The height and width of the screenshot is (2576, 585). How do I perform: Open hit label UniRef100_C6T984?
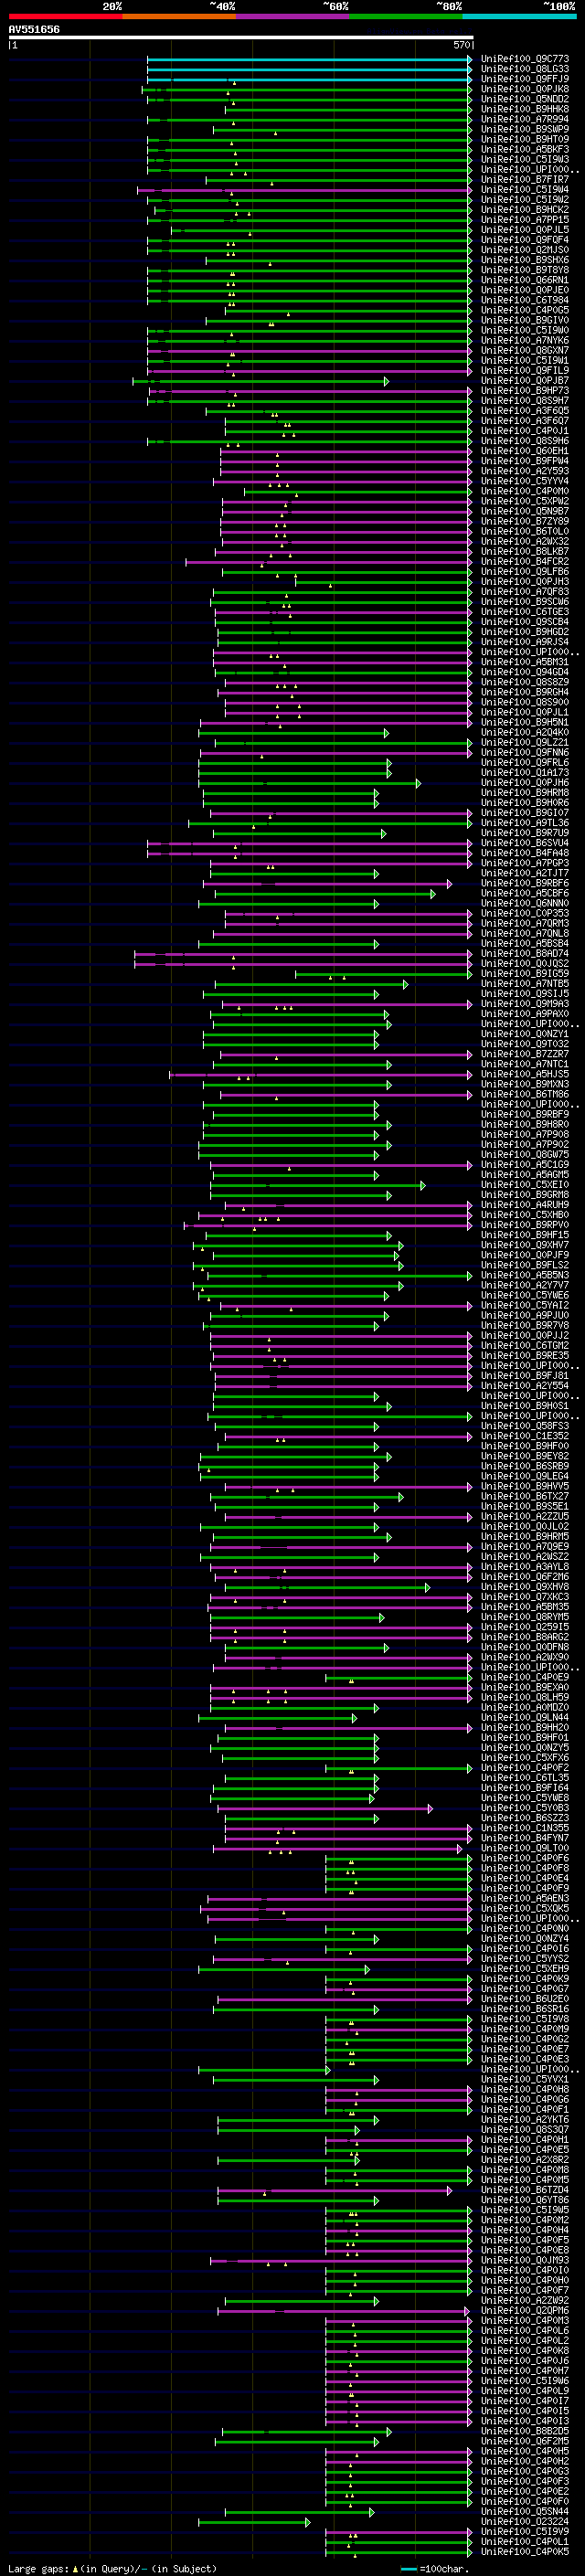525,300
